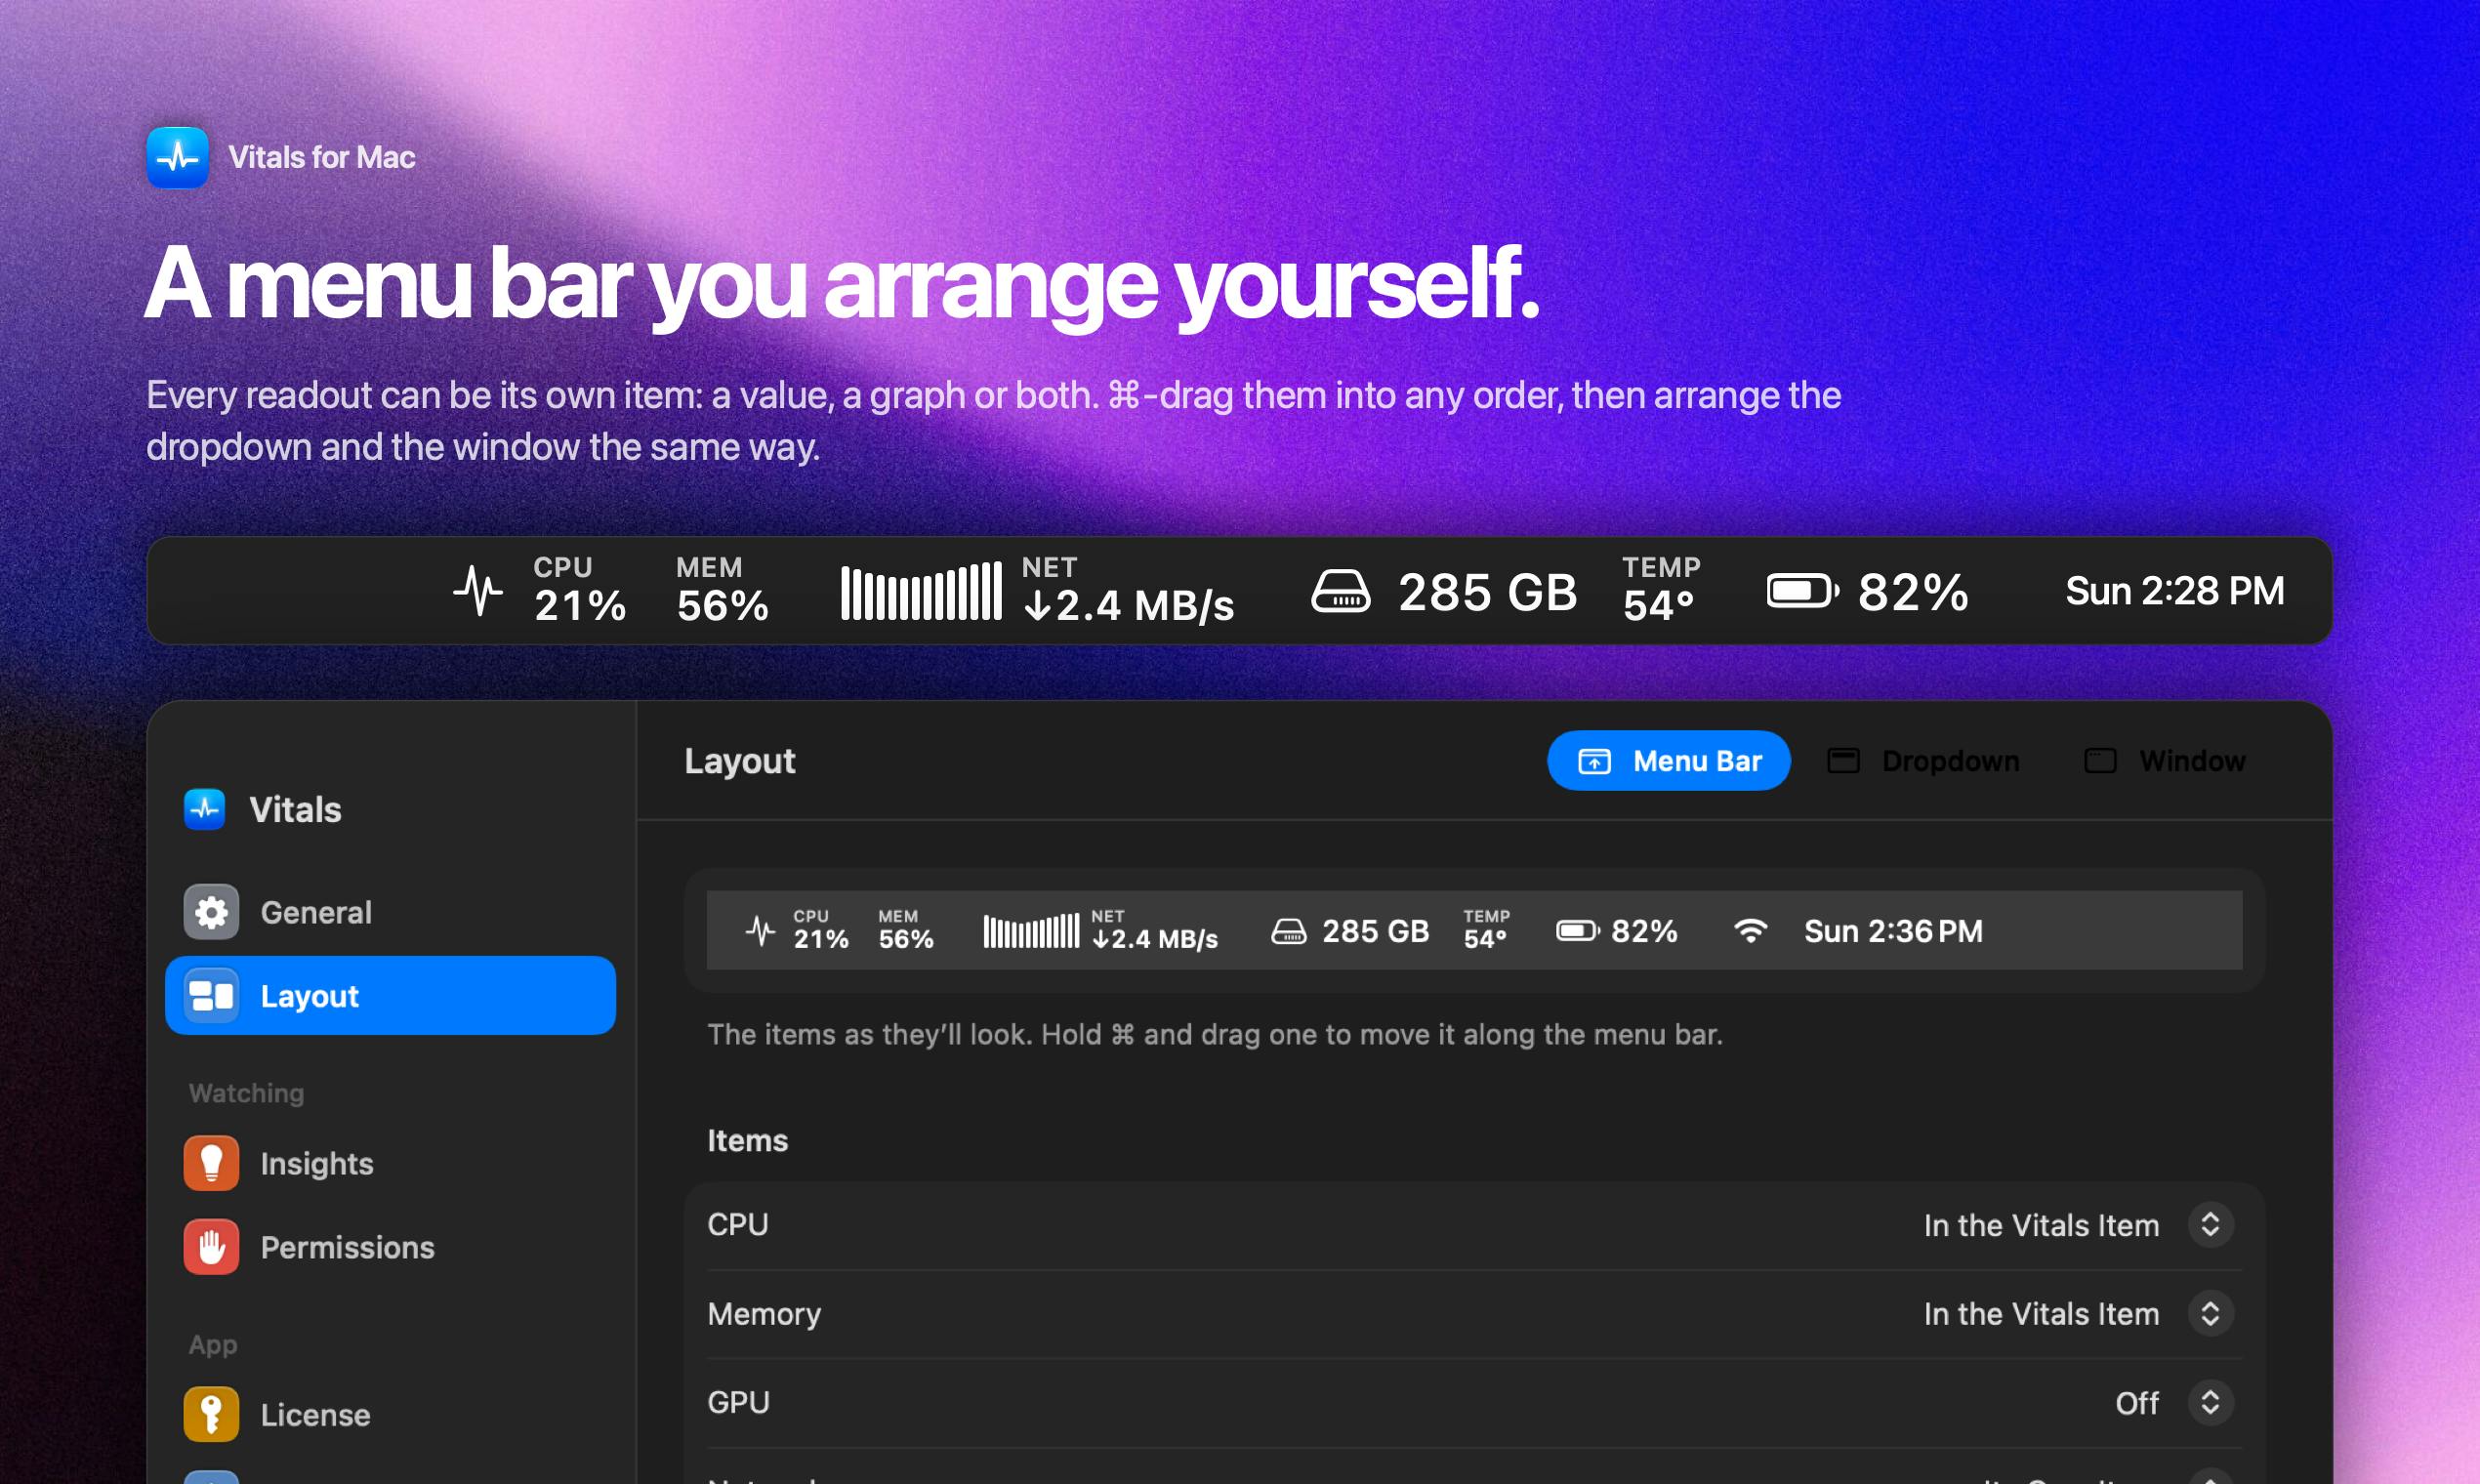
Task: Open Permissions via its hand icon
Action: [211, 1247]
